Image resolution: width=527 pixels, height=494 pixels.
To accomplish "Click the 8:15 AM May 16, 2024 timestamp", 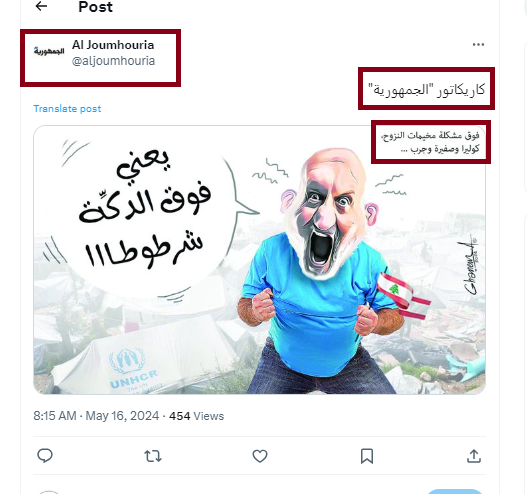I will 96,416.
